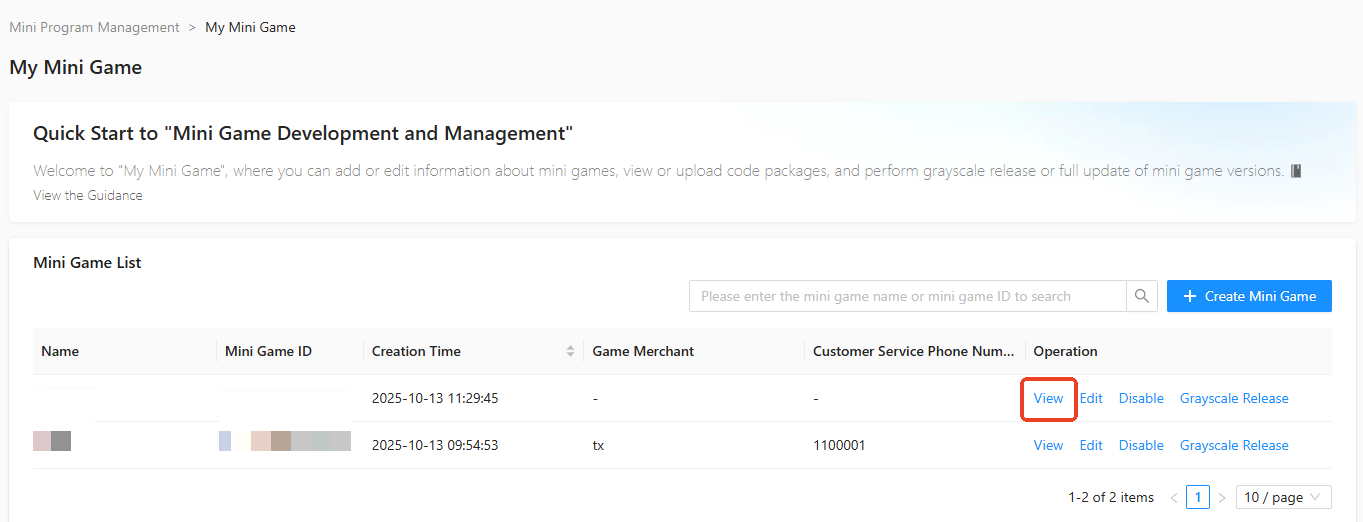Click the guidance book icon
1363x522 pixels.
[1296, 171]
